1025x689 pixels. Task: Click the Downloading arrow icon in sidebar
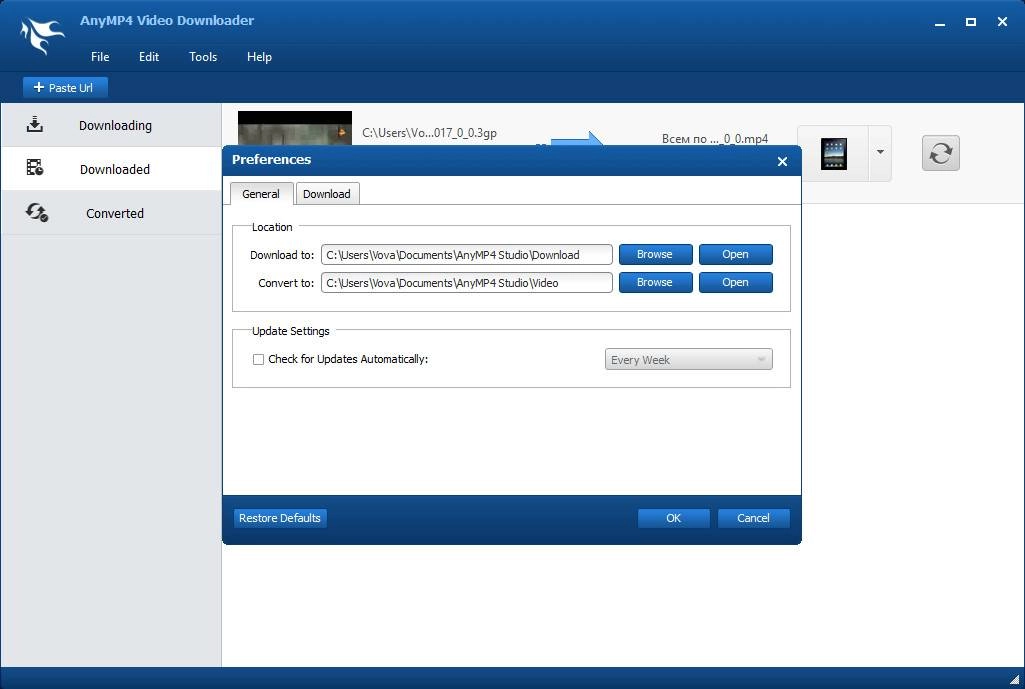tap(35, 124)
